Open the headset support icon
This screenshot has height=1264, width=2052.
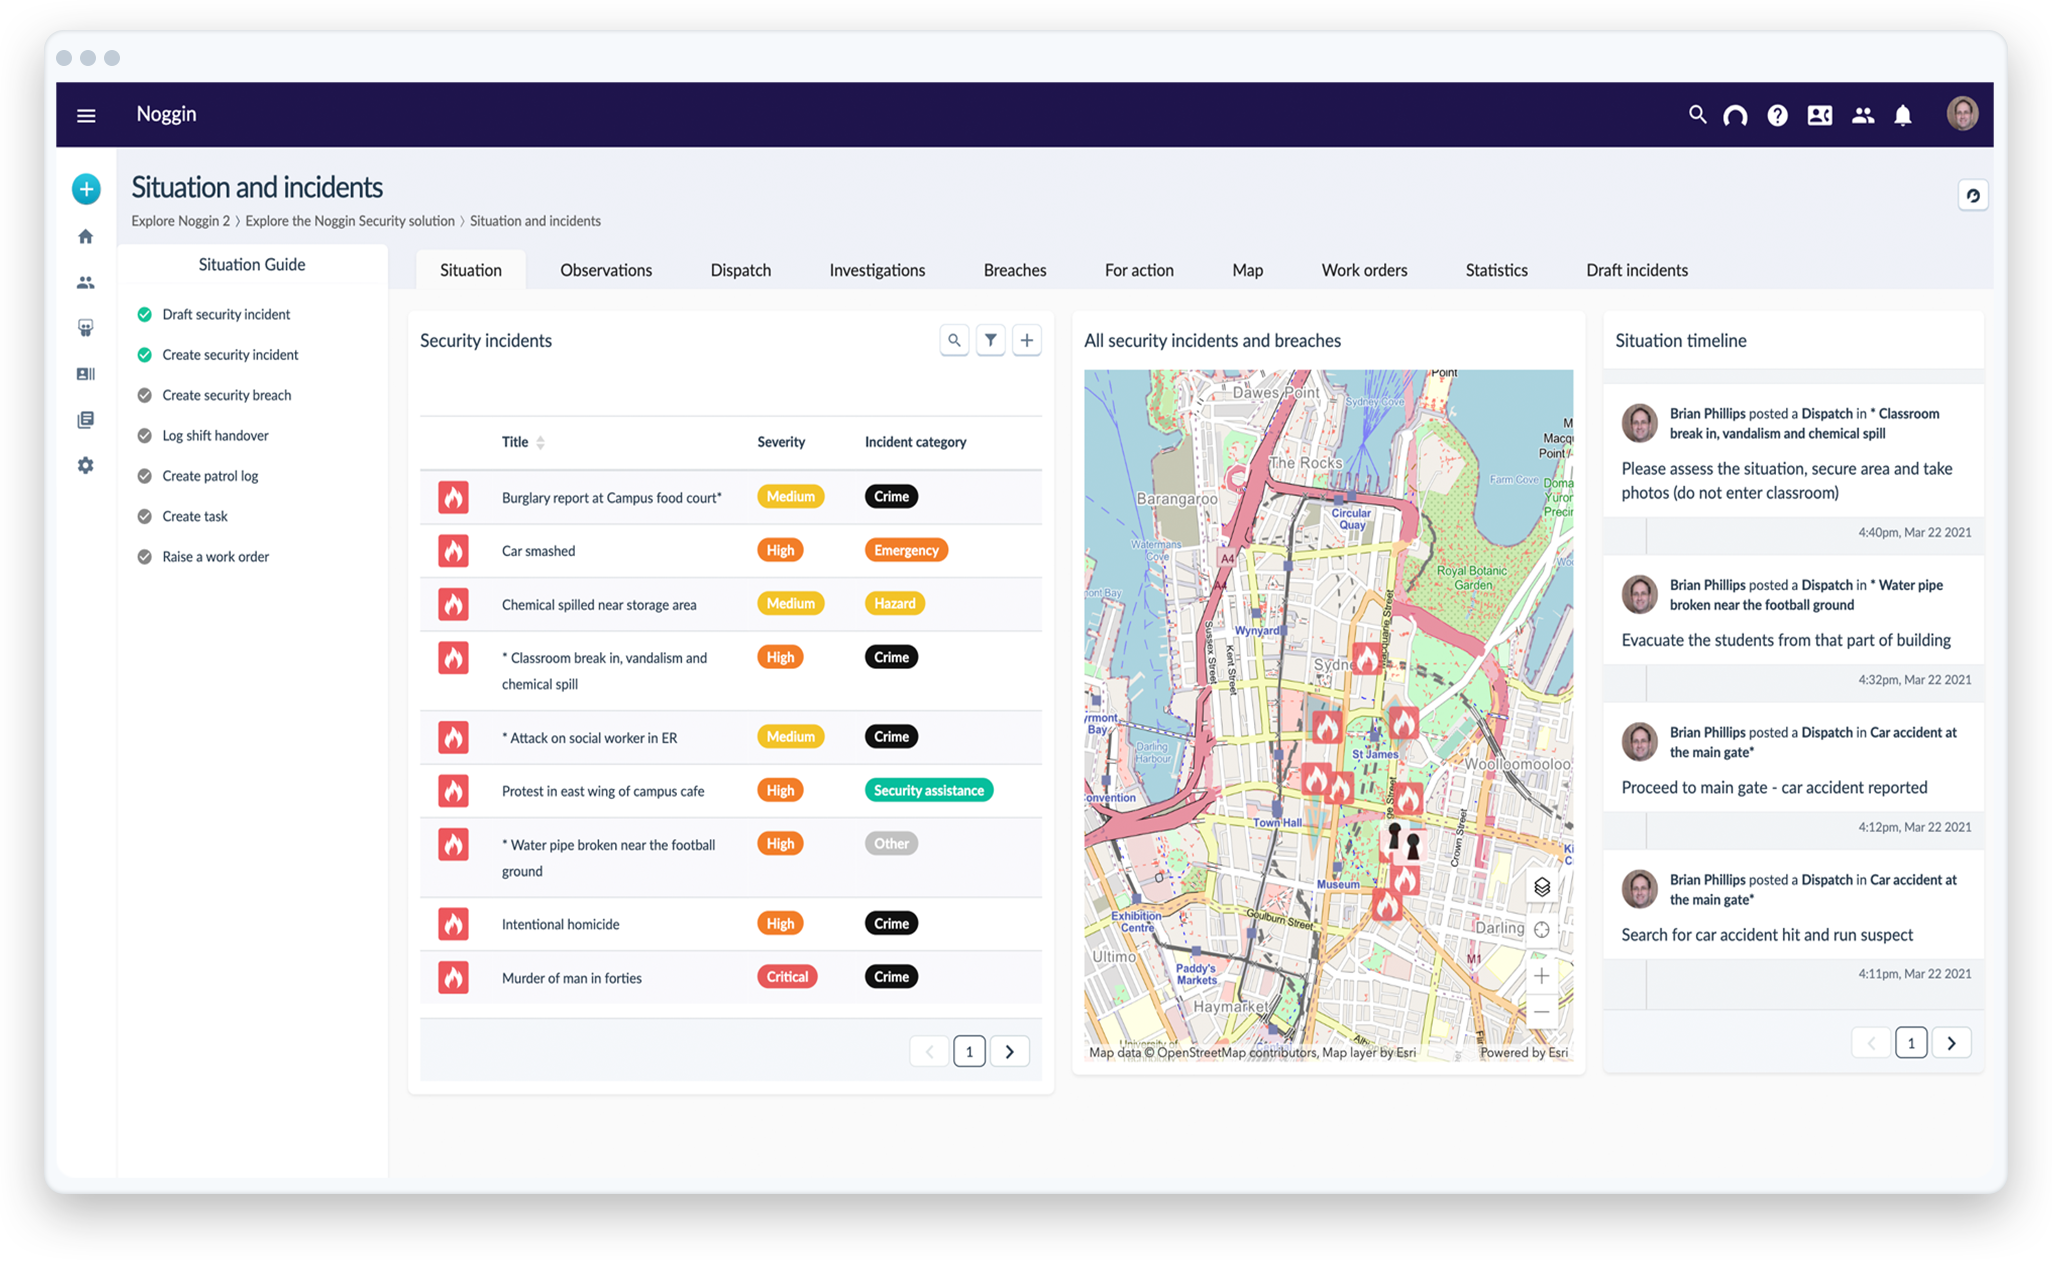(x=1735, y=116)
